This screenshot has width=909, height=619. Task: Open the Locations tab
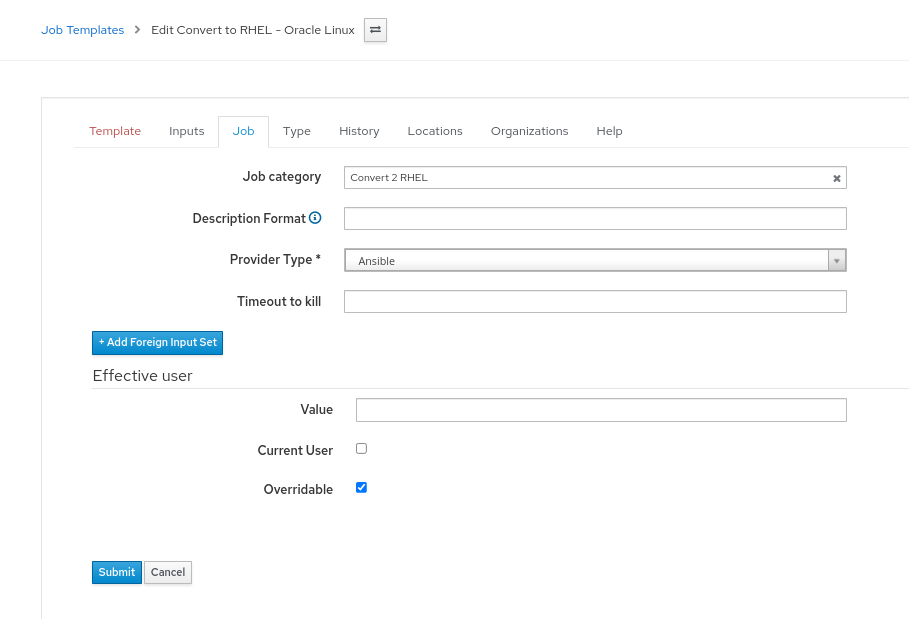click(435, 131)
